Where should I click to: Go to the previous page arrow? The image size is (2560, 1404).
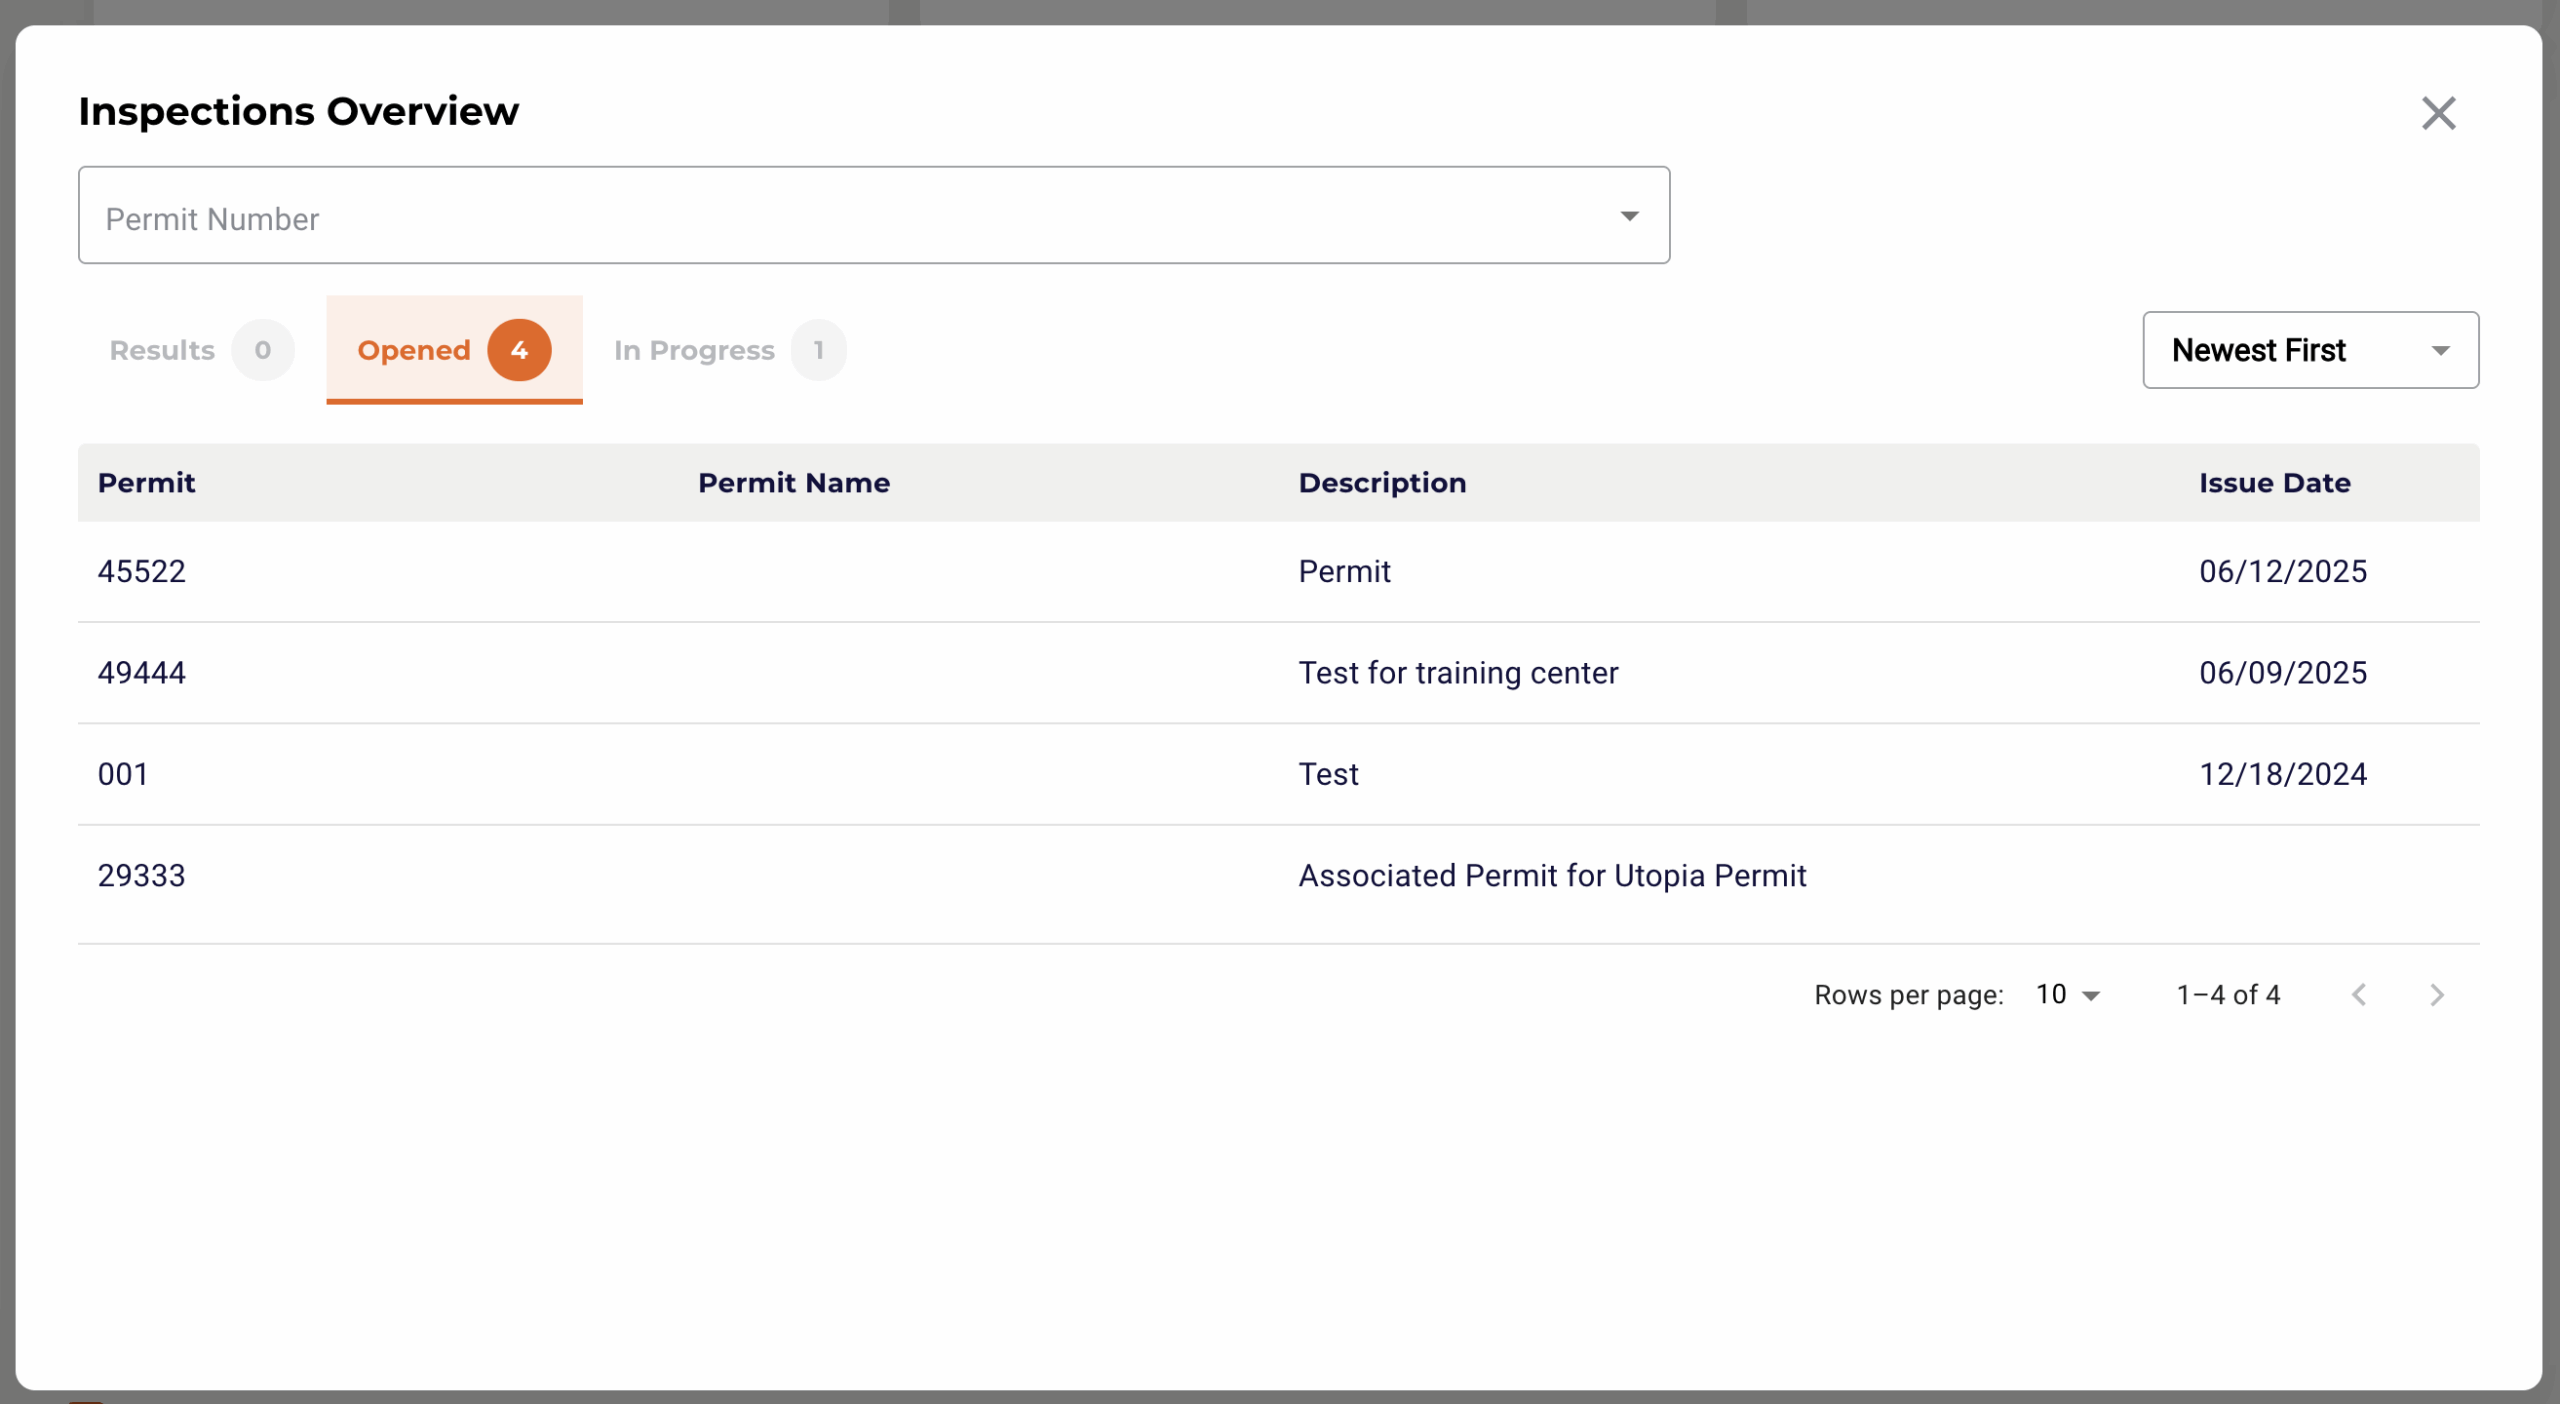[2359, 994]
